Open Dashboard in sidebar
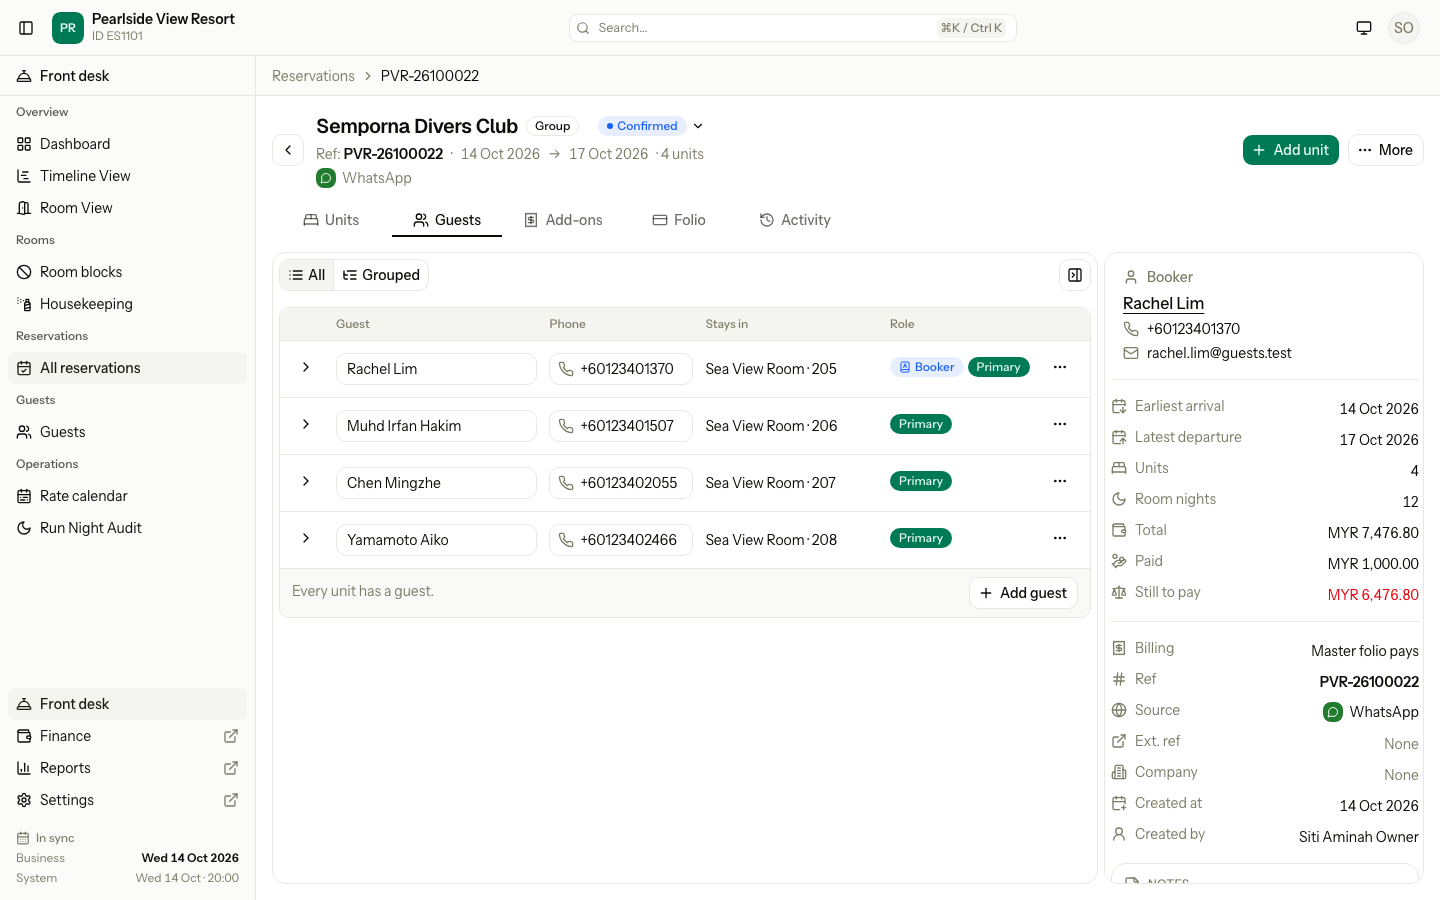Image resolution: width=1440 pixels, height=900 pixels. point(127,144)
